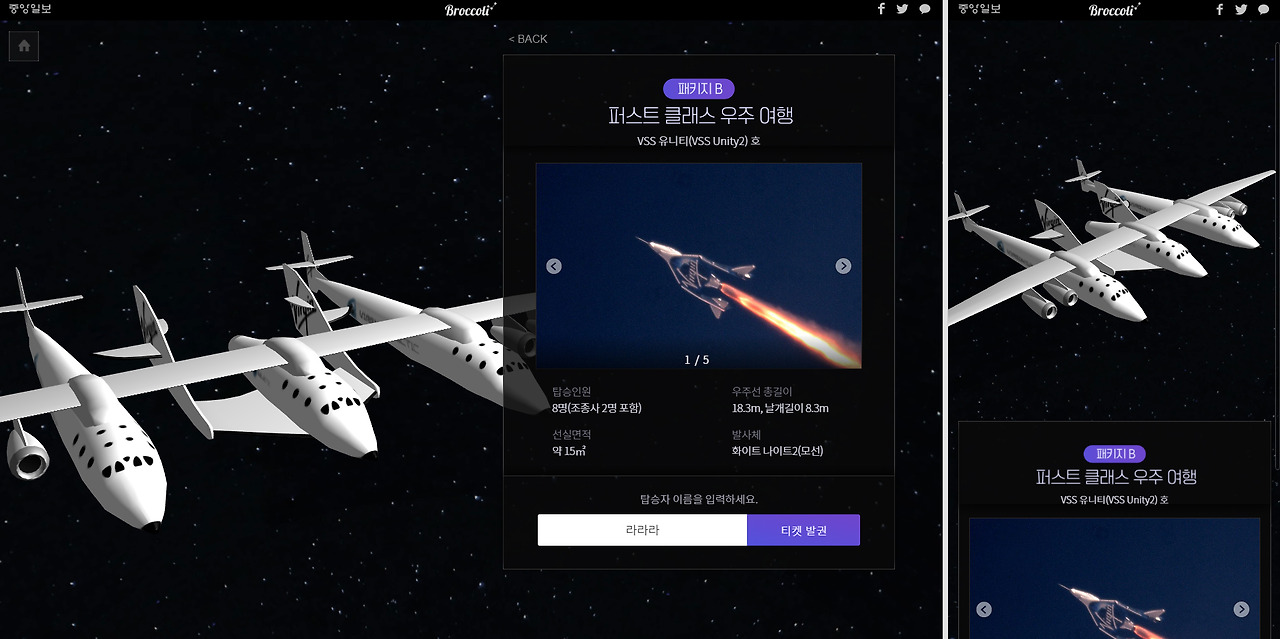Share via Facebook icon in left header
Screen dimensions: 1280x639
coord(881,9)
